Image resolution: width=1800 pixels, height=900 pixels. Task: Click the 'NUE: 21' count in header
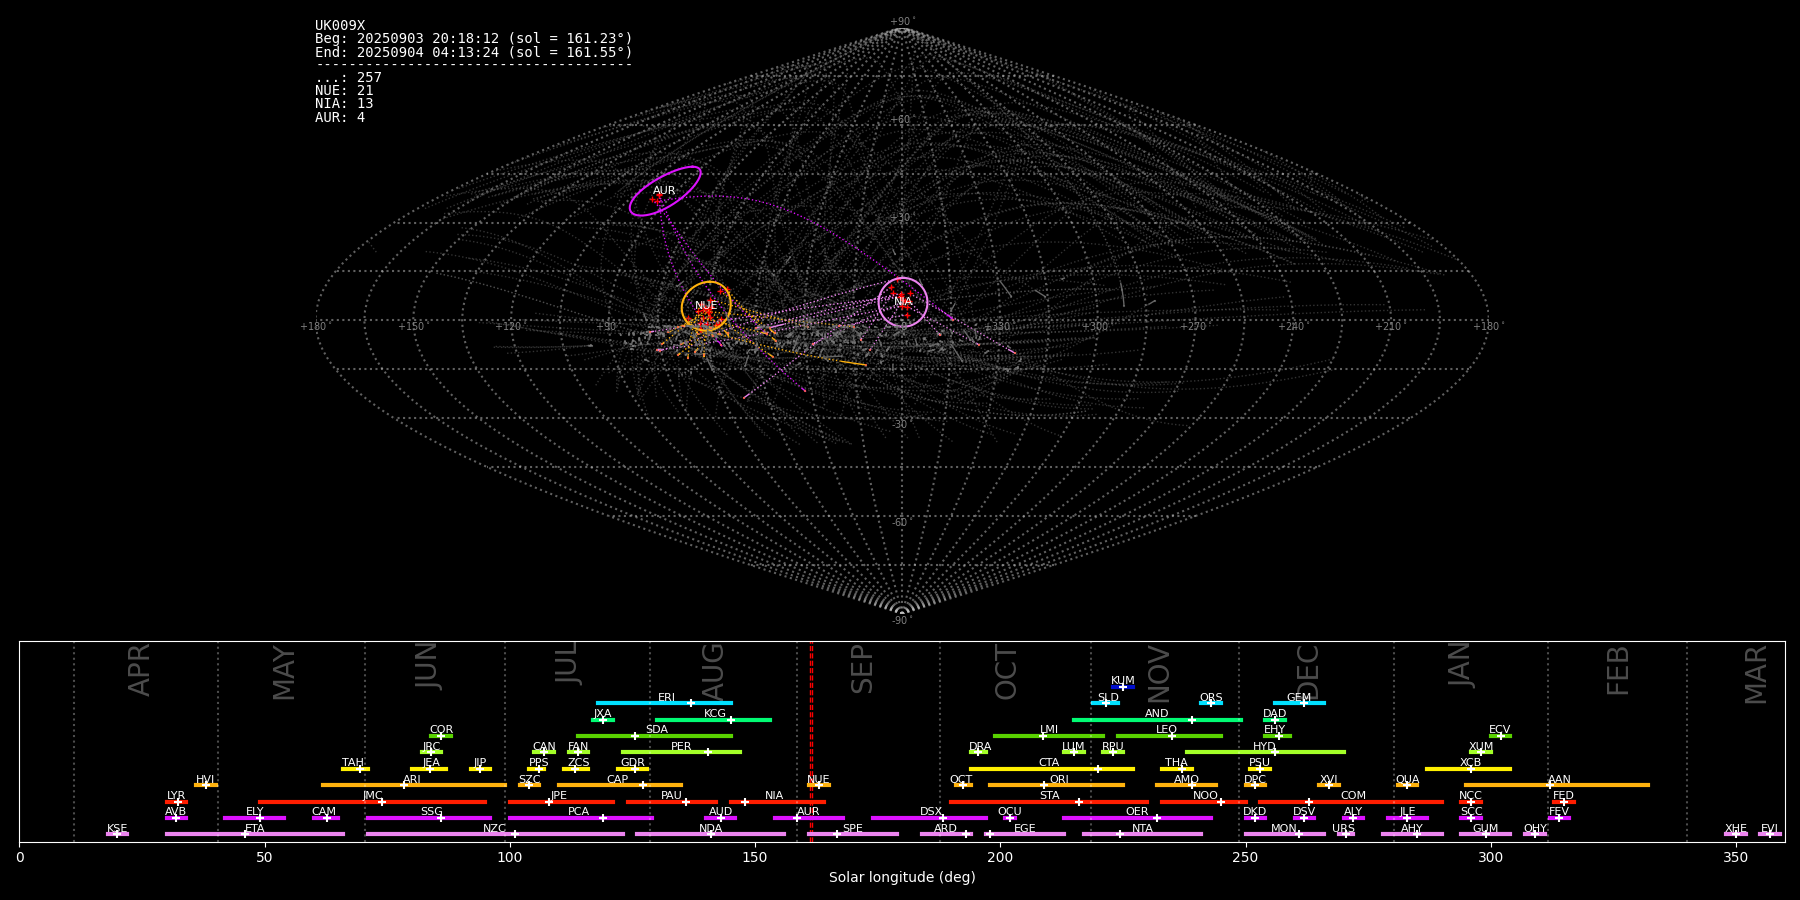click(x=344, y=91)
